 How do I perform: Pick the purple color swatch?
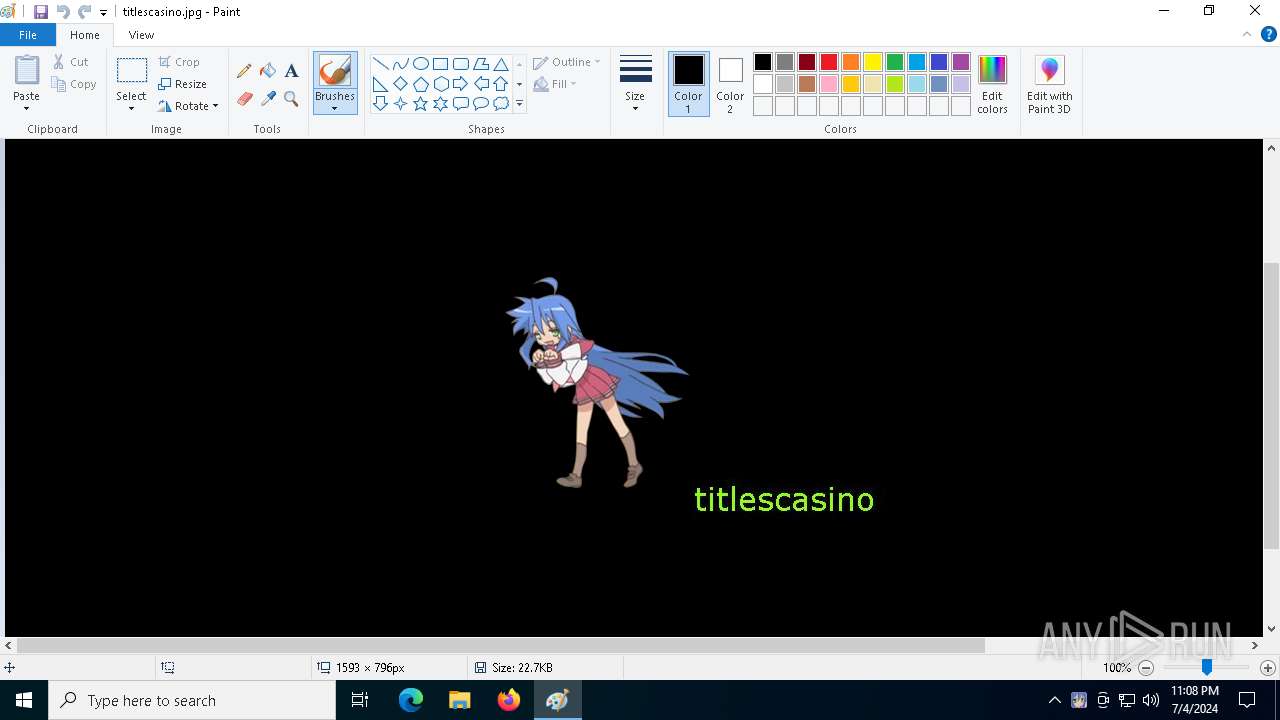pos(961,62)
